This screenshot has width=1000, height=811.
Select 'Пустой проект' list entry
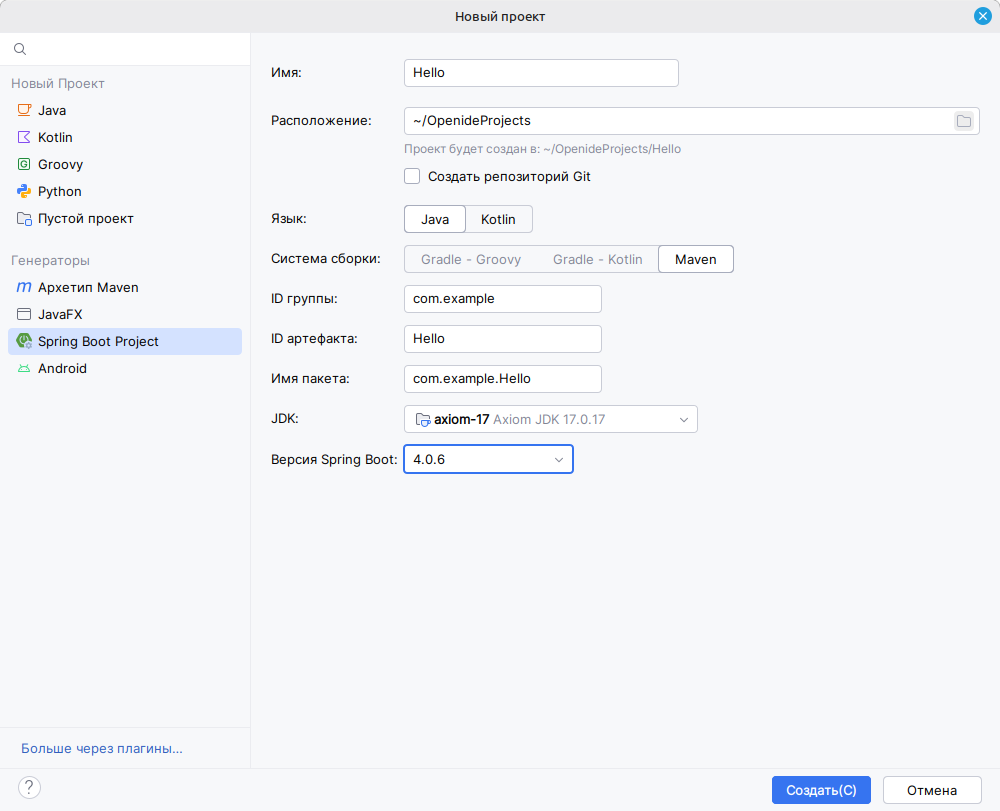125,218
